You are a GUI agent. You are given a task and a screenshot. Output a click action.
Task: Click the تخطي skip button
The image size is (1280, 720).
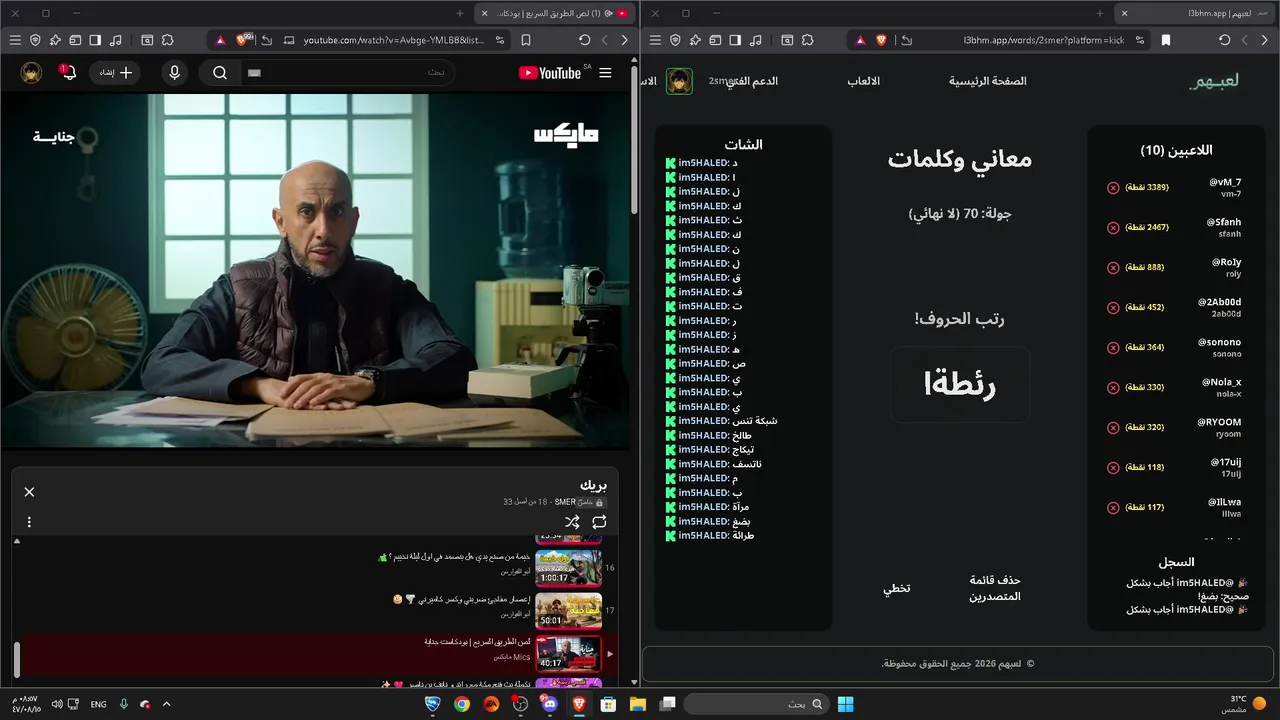pos(896,588)
